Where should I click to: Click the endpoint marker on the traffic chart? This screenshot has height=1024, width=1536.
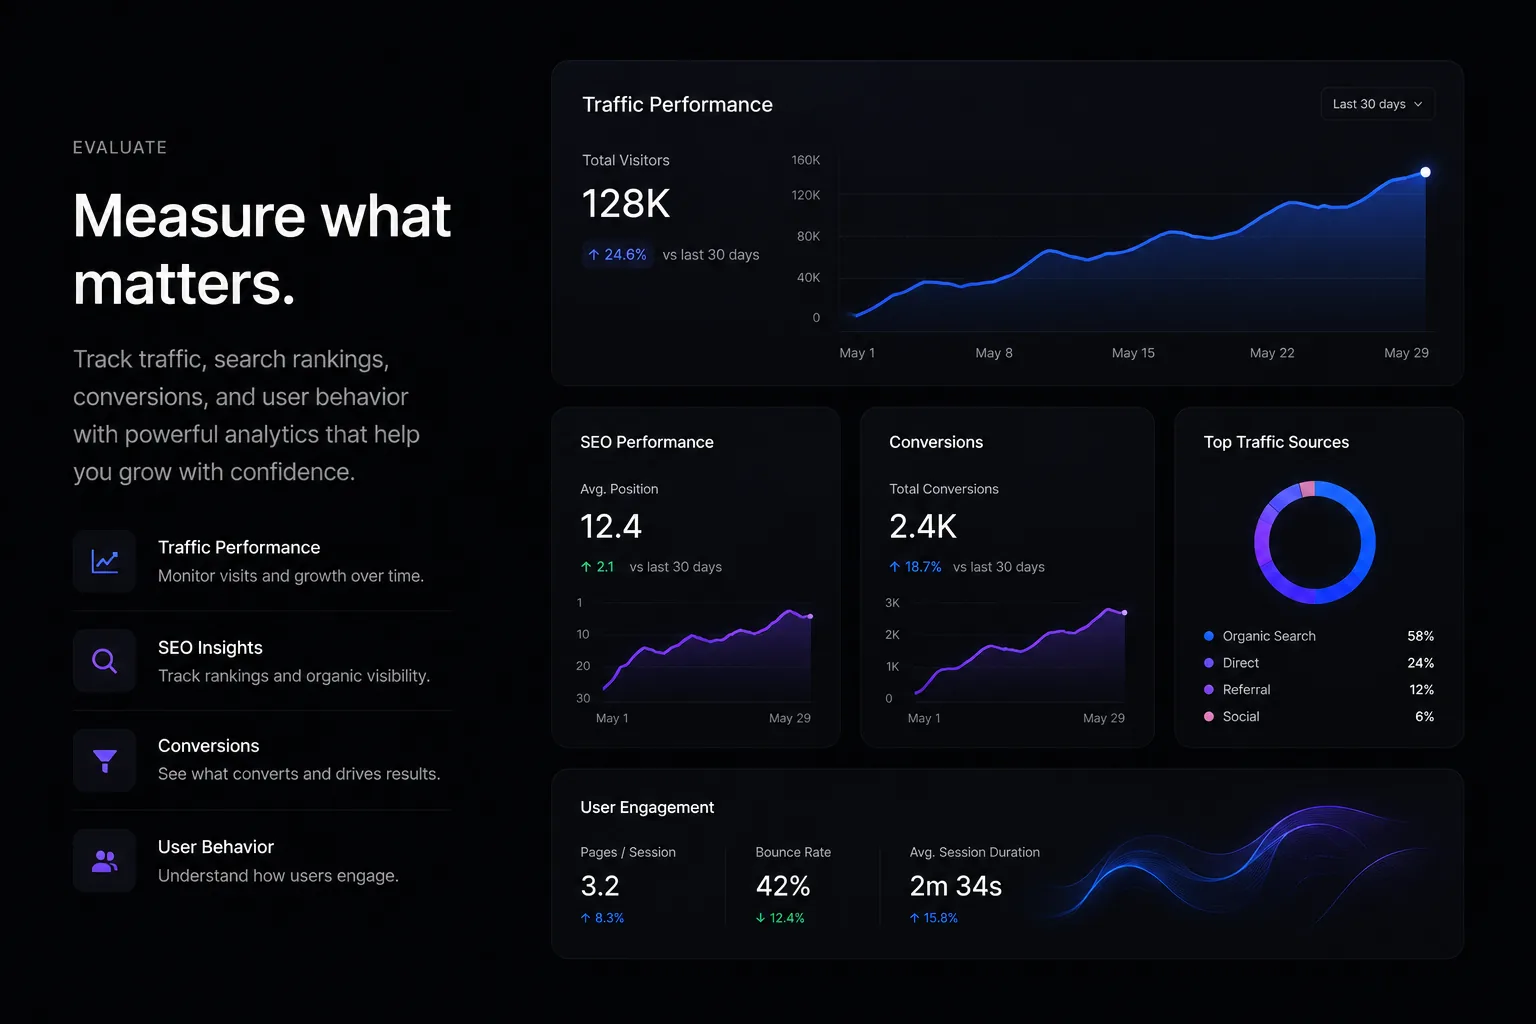tap(1425, 172)
